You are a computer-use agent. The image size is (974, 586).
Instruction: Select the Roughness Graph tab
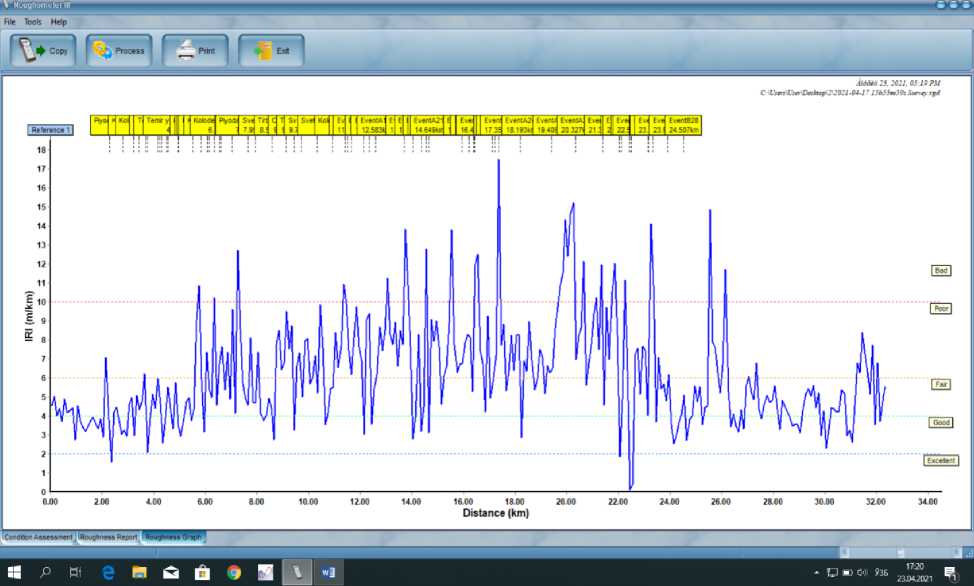[x=173, y=537]
